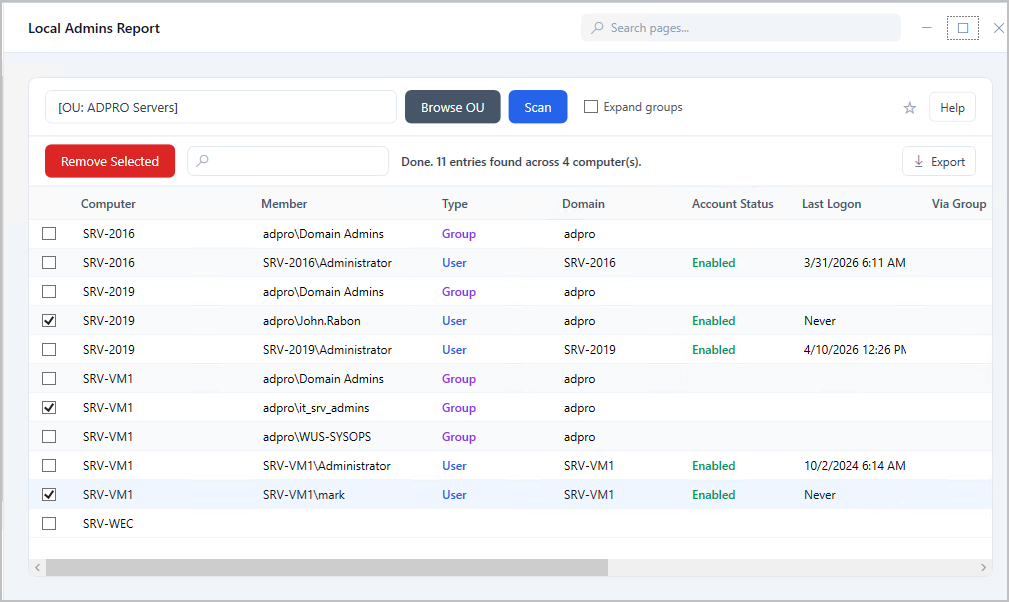Sort by the Type column header

click(454, 204)
